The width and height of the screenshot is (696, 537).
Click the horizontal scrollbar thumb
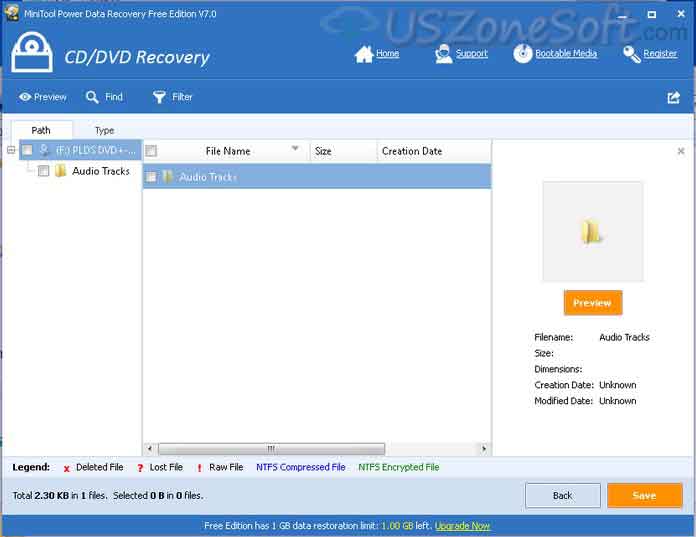tap(271, 449)
